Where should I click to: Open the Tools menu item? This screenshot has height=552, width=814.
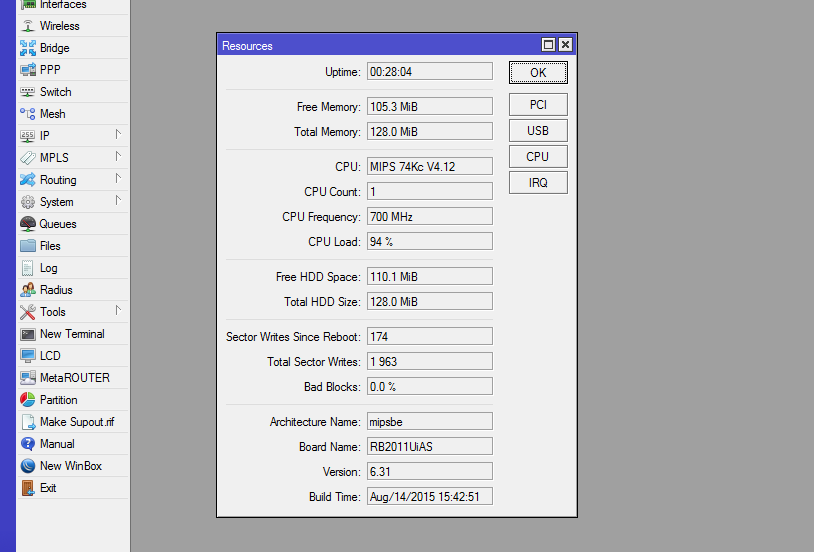tap(52, 312)
